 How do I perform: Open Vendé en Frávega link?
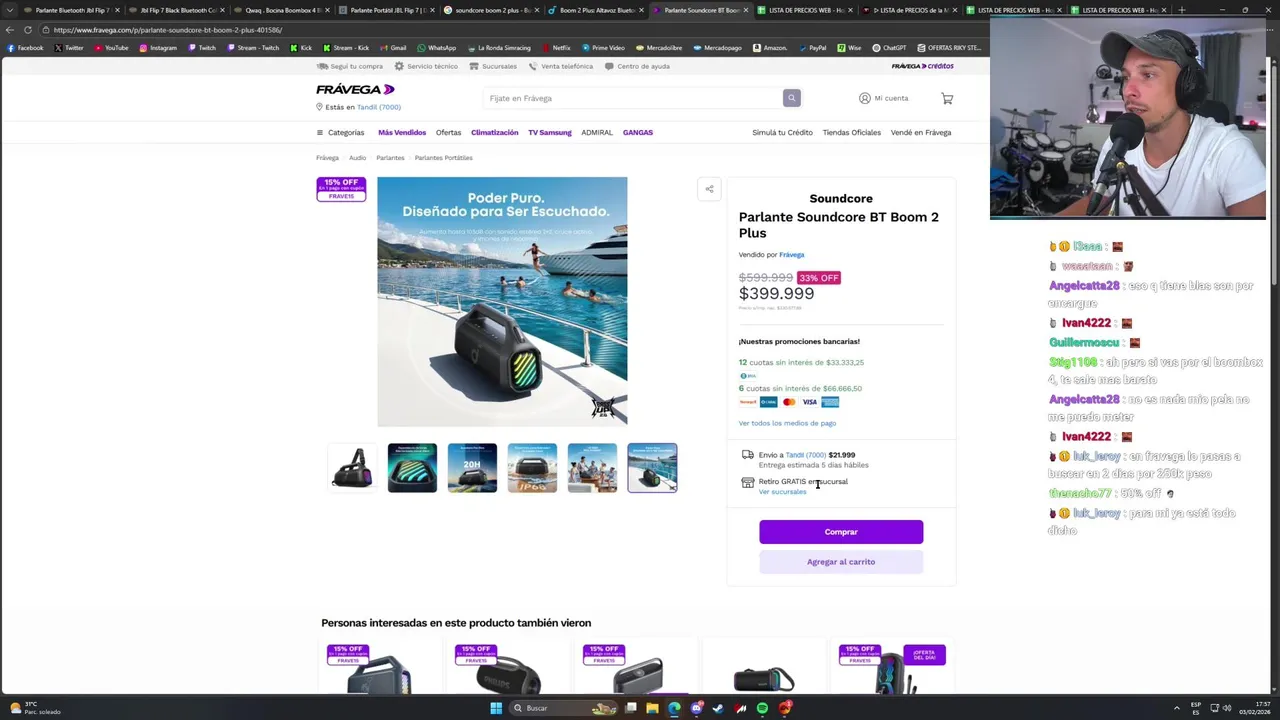pyautogui.click(x=921, y=132)
